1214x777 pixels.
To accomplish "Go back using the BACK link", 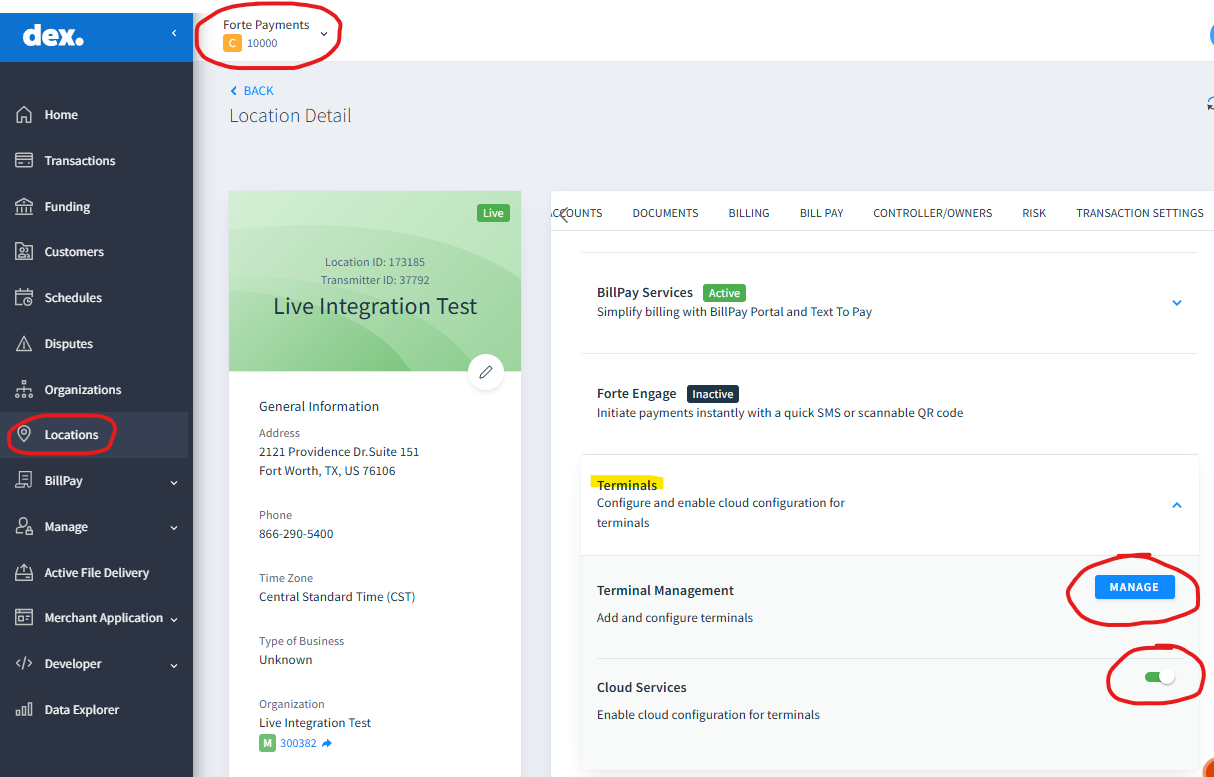I will click(252, 91).
